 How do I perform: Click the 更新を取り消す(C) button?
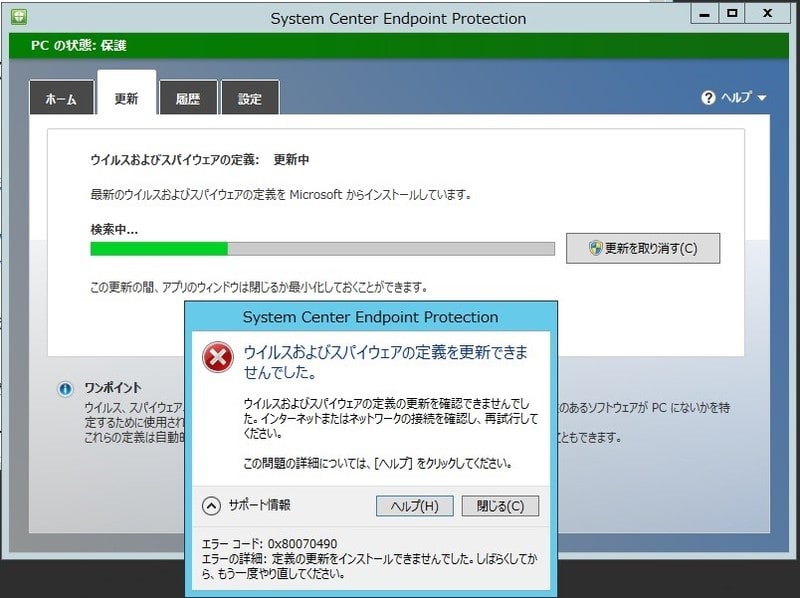[x=643, y=248]
